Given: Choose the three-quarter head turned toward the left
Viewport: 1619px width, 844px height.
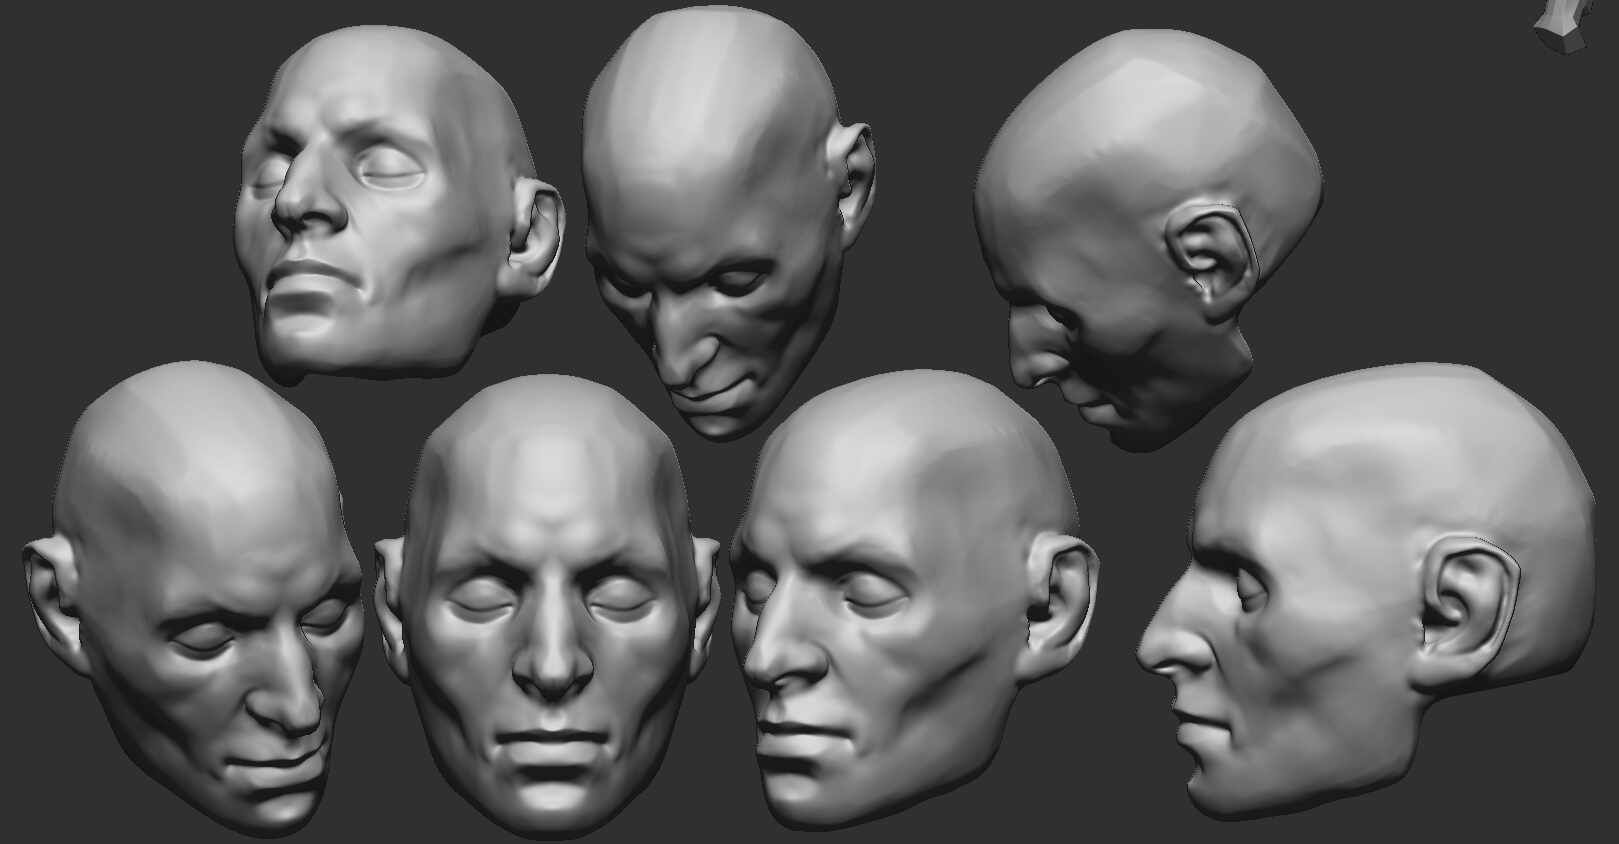Looking at the screenshot, I should point(913,600).
